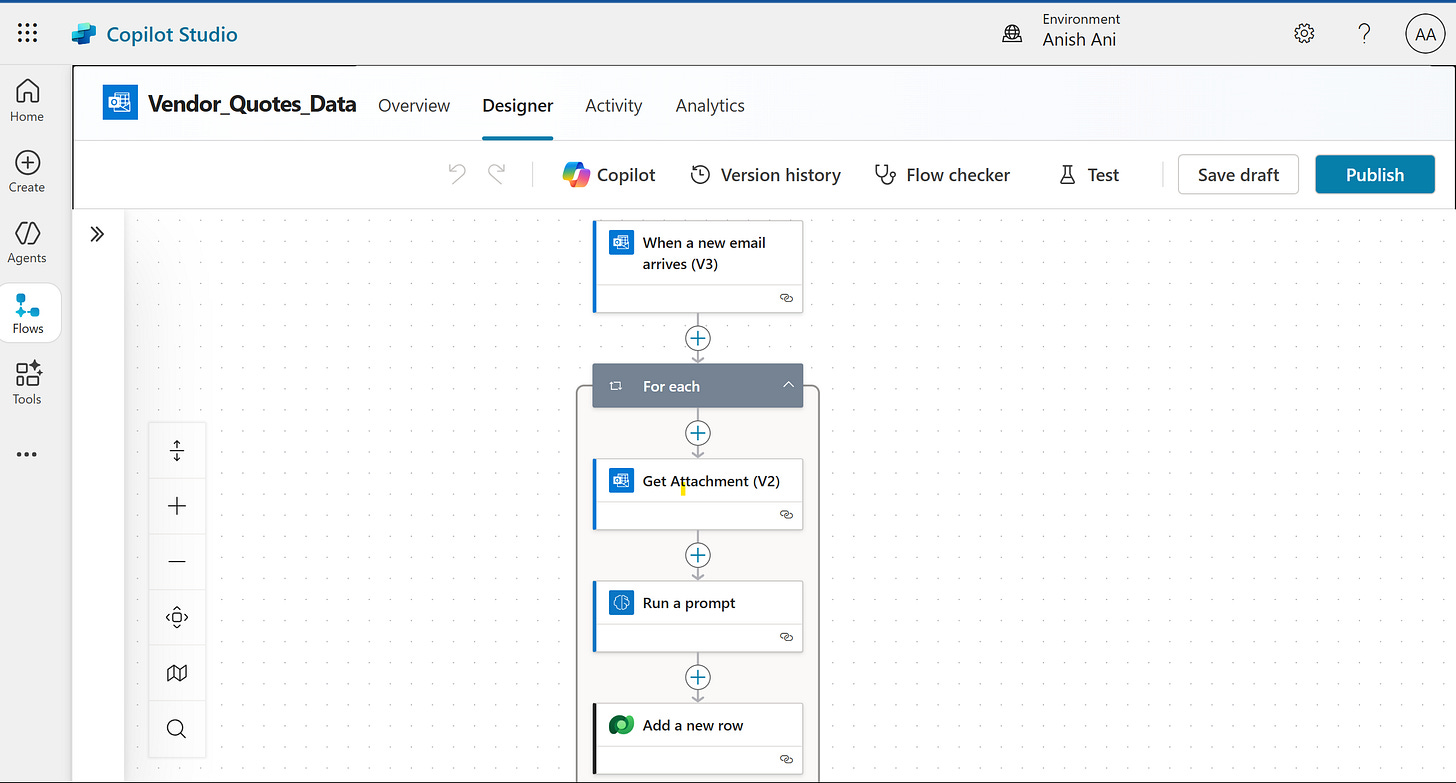
Task: Open the For each loop header
Action: (x=698, y=386)
